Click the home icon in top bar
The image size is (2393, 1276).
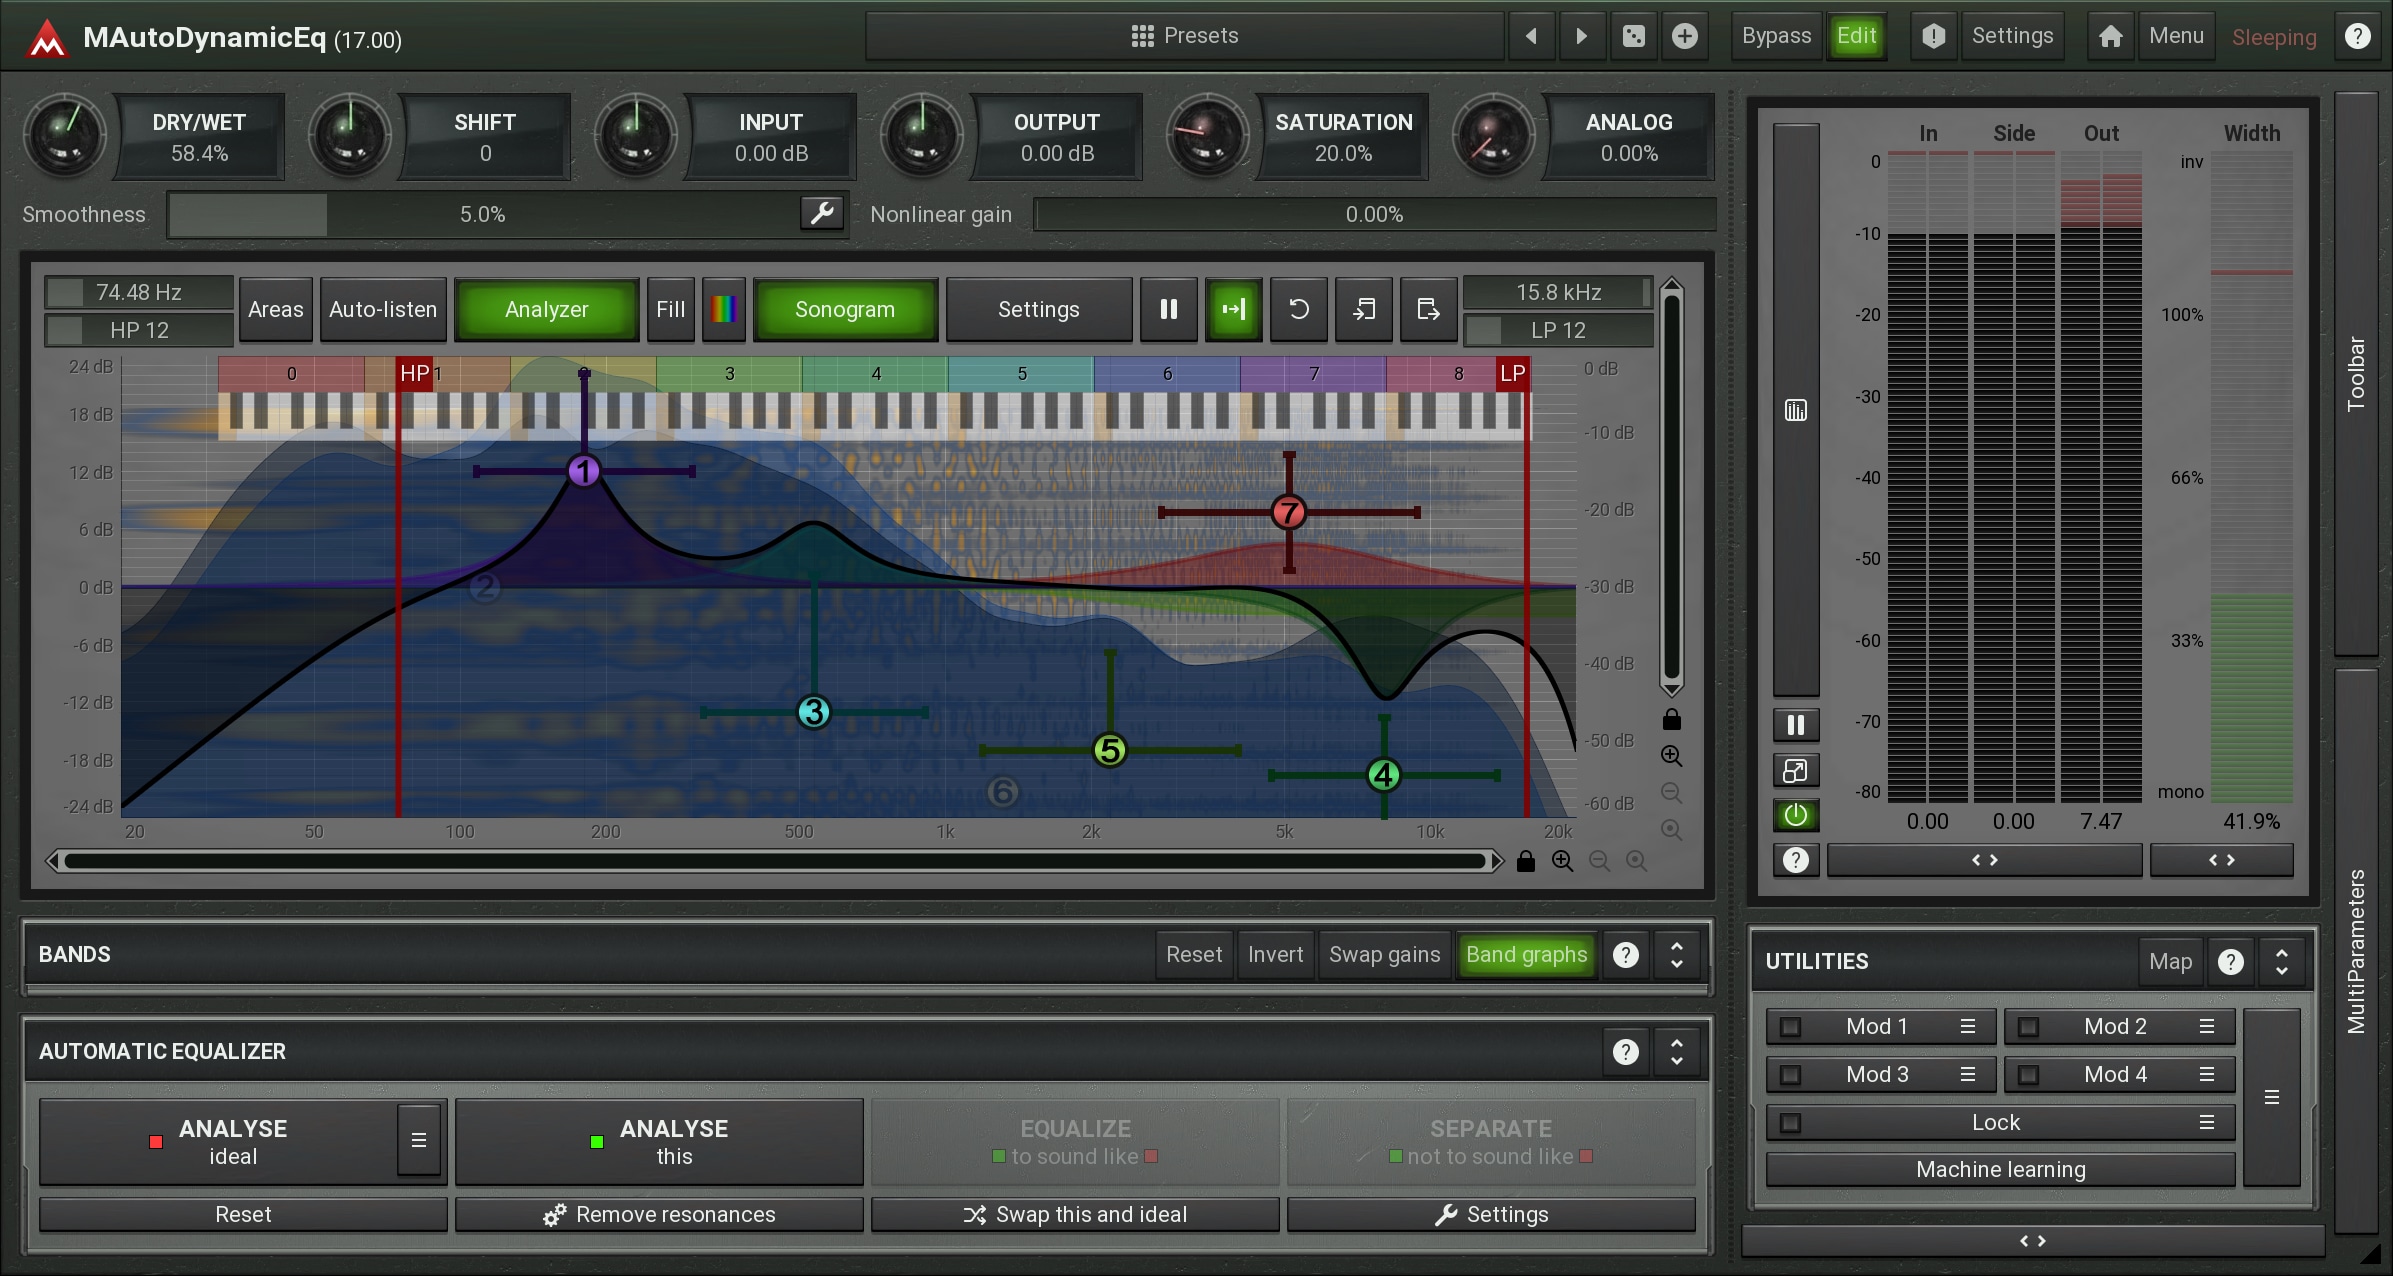point(2110,37)
